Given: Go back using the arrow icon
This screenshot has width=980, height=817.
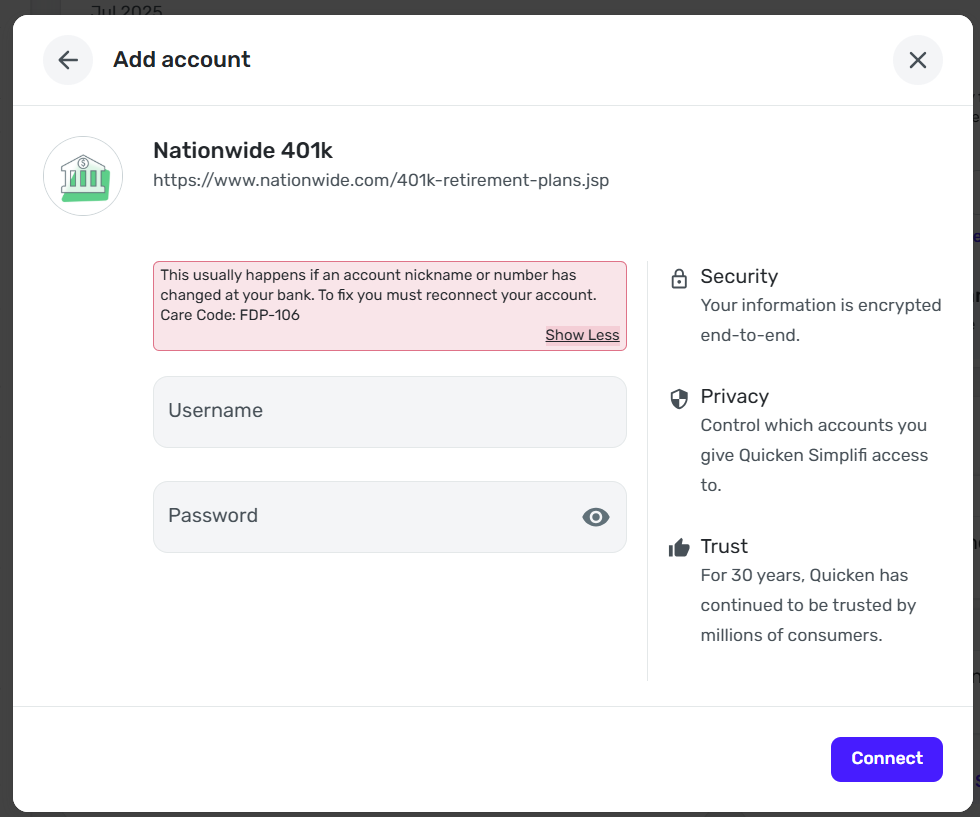Looking at the screenshot, I should click(x=68, y=60).
